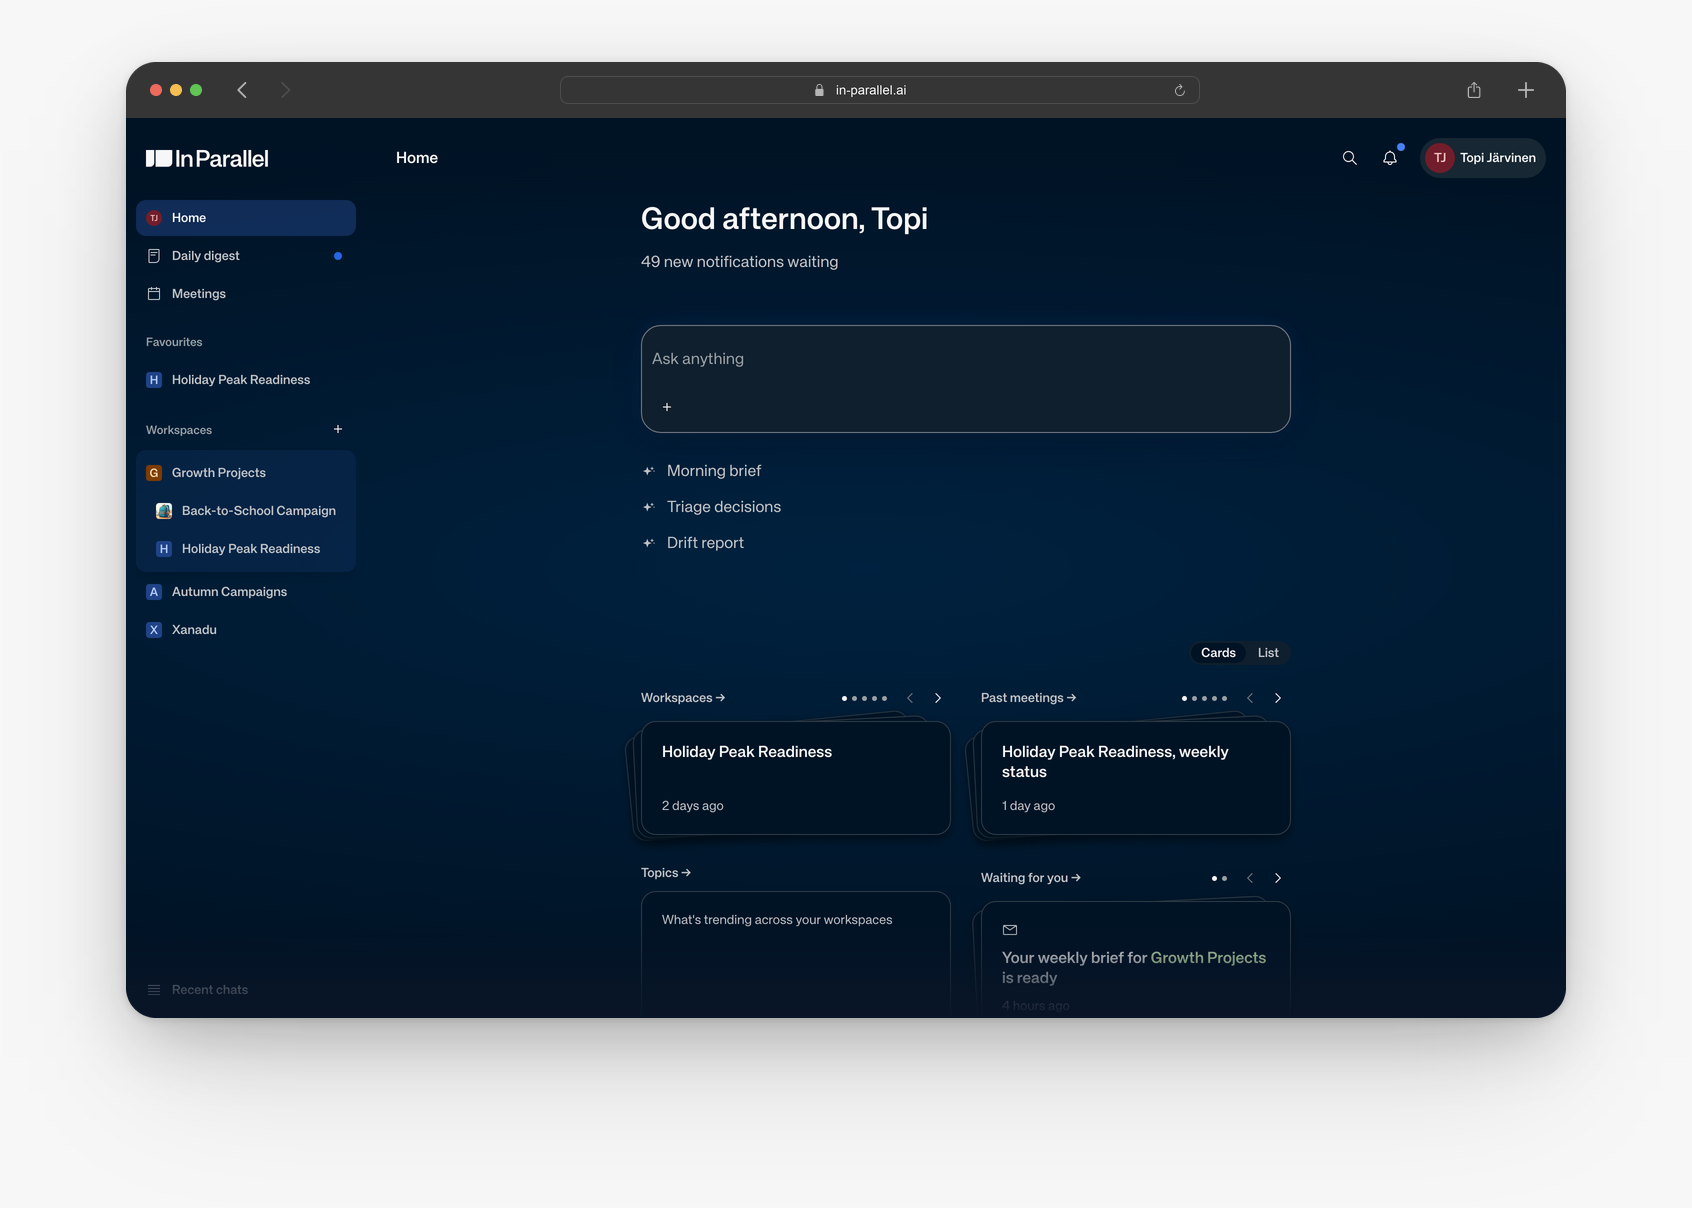Select Home in the sidebar
Screen dimensions: 1692x1208
tap(246, 218)
